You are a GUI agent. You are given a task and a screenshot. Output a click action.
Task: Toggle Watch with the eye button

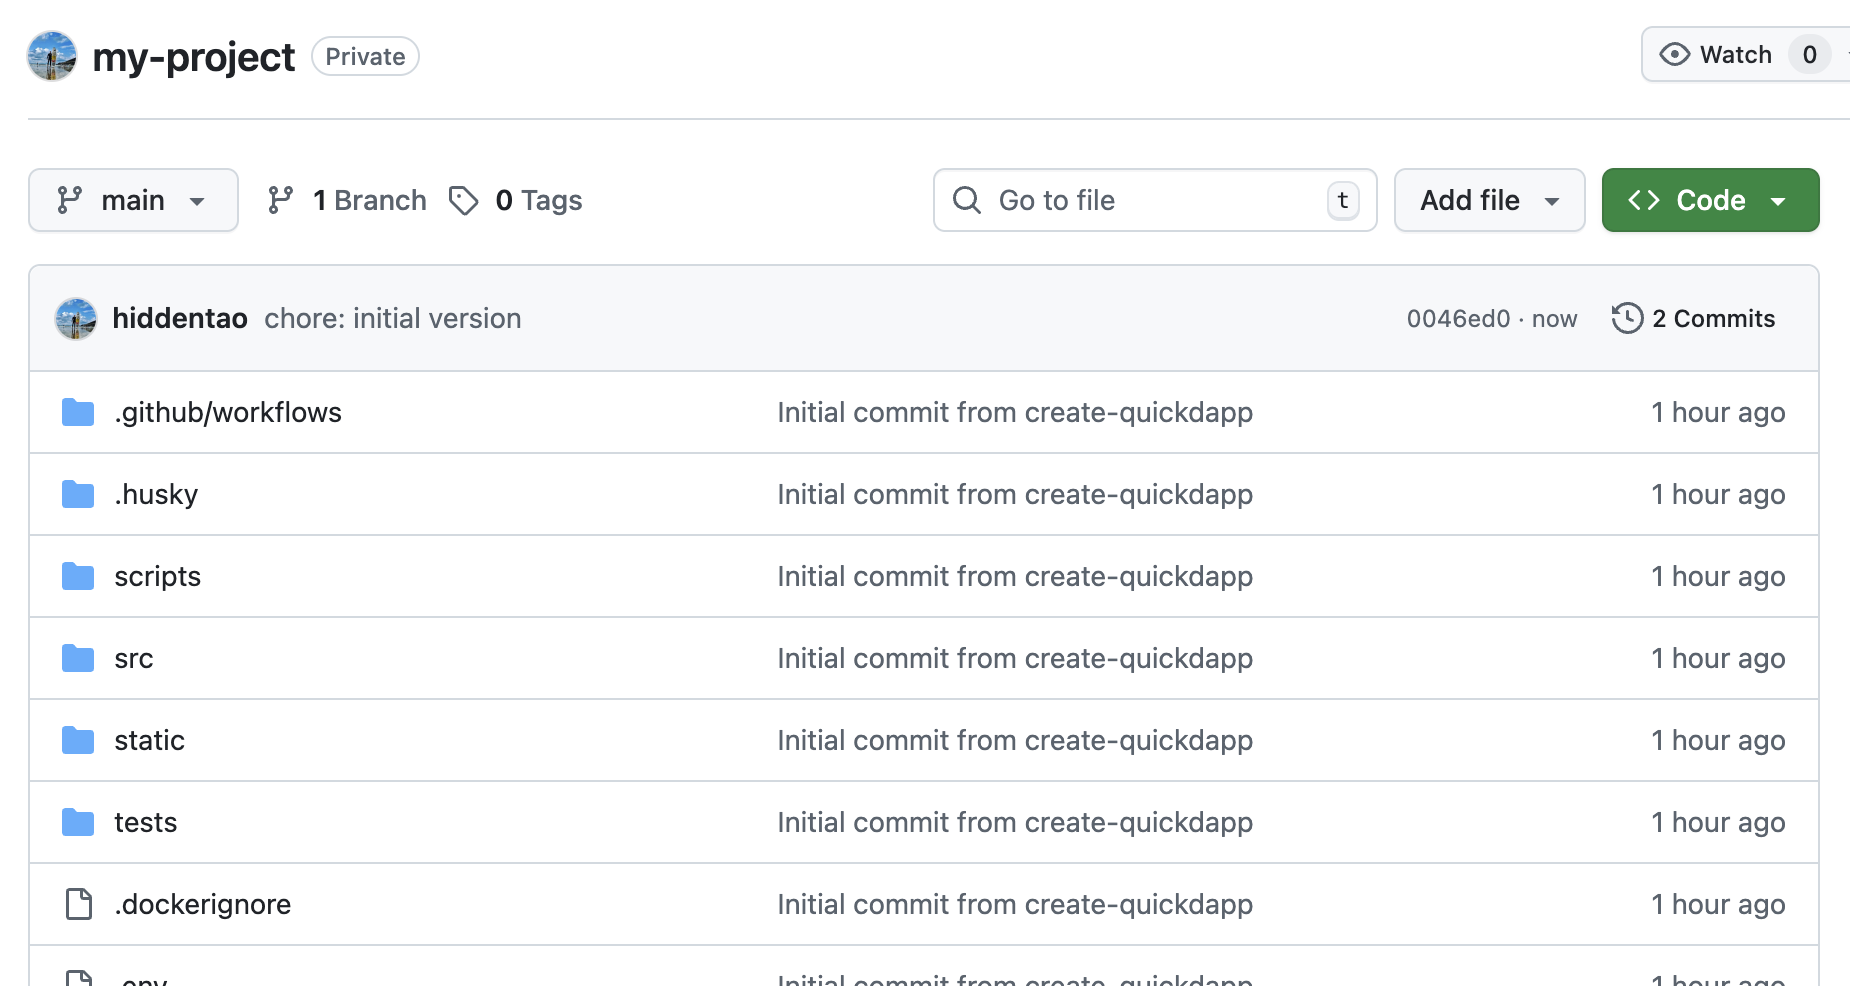coord(1716,55)
